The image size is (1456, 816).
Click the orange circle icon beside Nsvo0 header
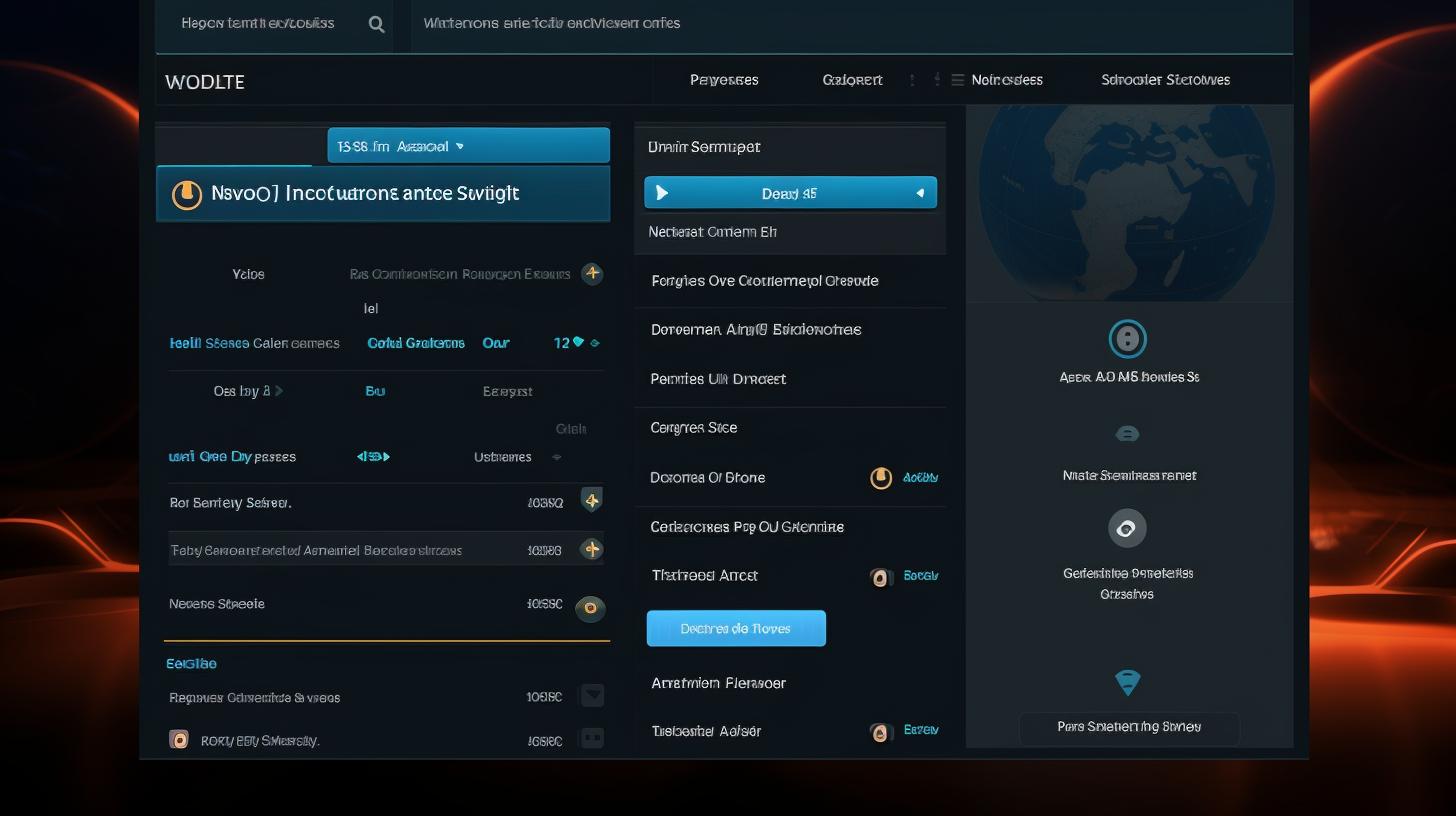(187, 194)
